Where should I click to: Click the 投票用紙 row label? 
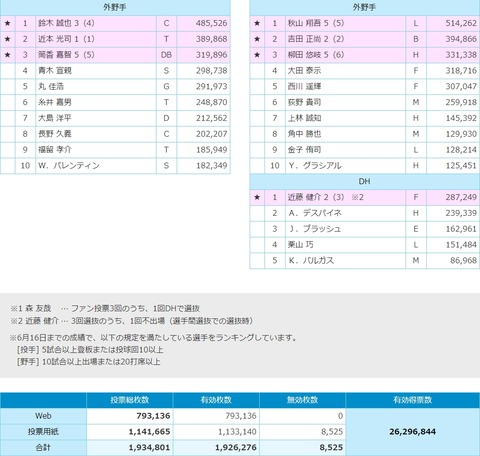pyautogui.click(x=43, y=432)
